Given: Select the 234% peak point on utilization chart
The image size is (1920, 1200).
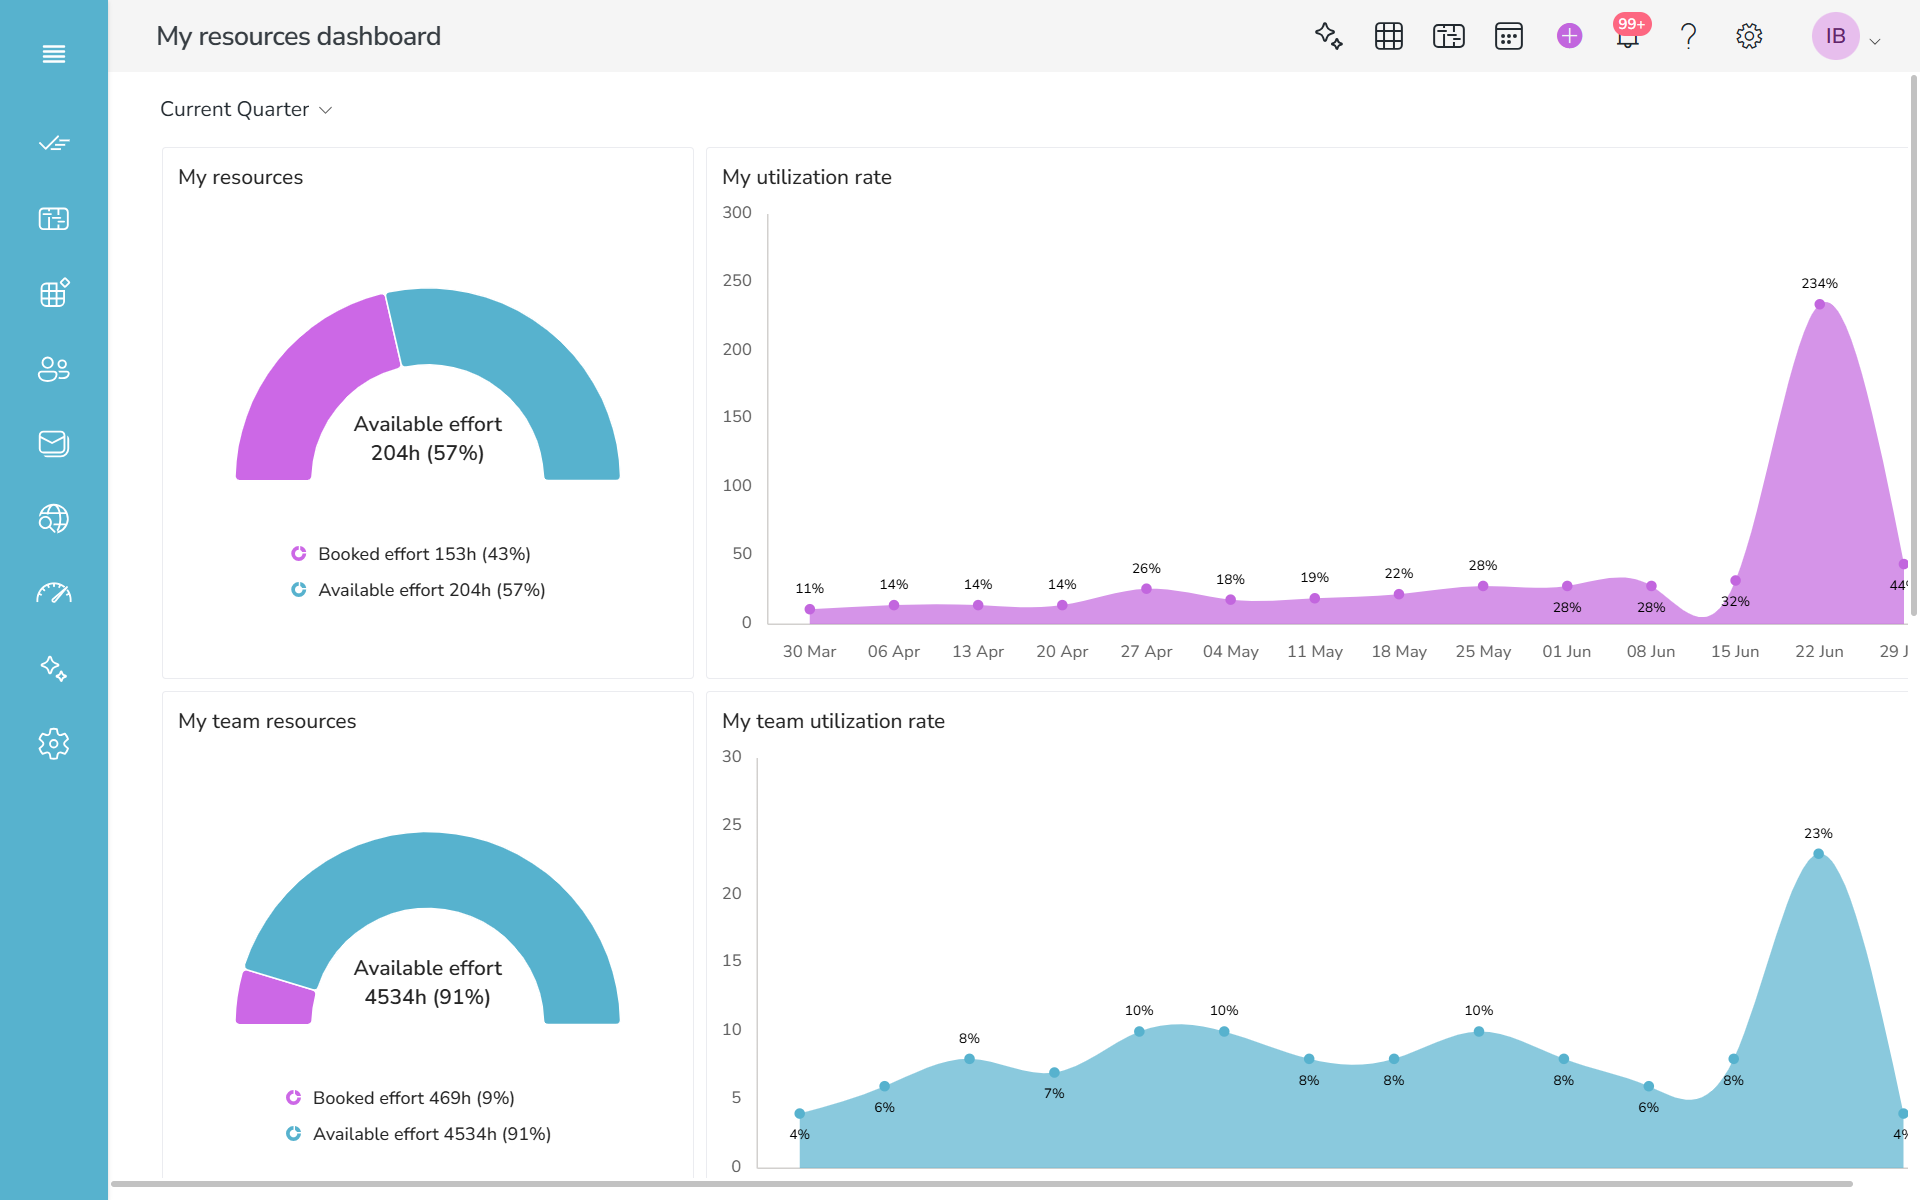Looking at the screenshot, I should click(1820, 304).
